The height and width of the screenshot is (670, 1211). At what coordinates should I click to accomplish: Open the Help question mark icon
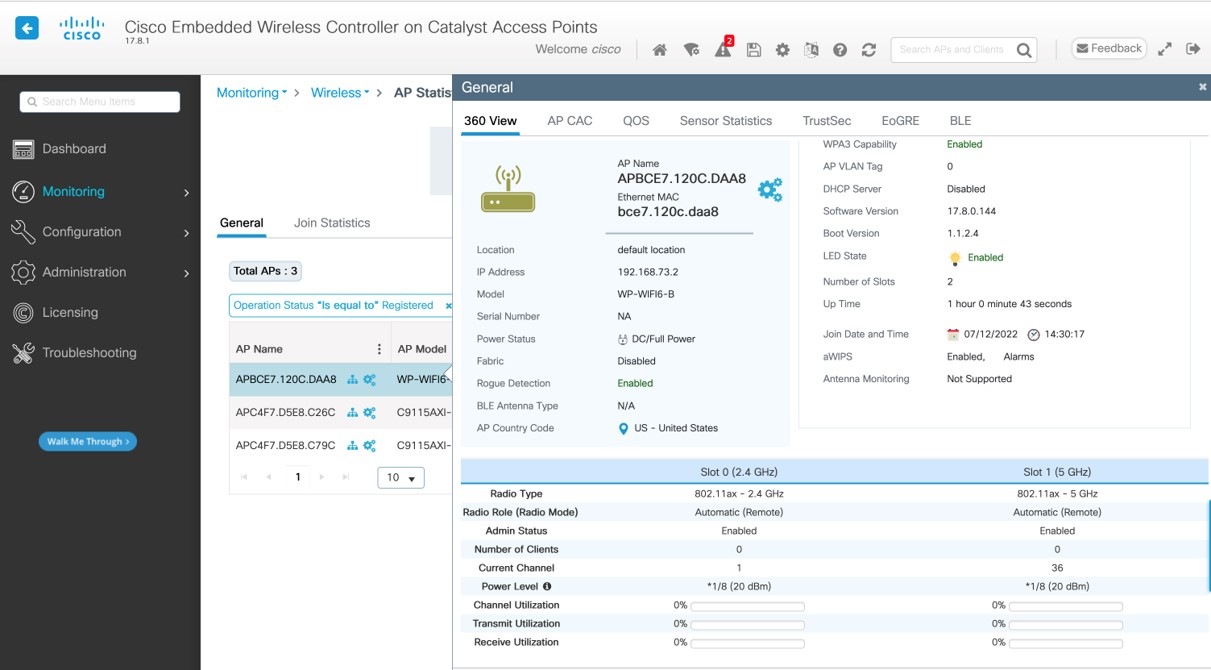pos(840,50)
